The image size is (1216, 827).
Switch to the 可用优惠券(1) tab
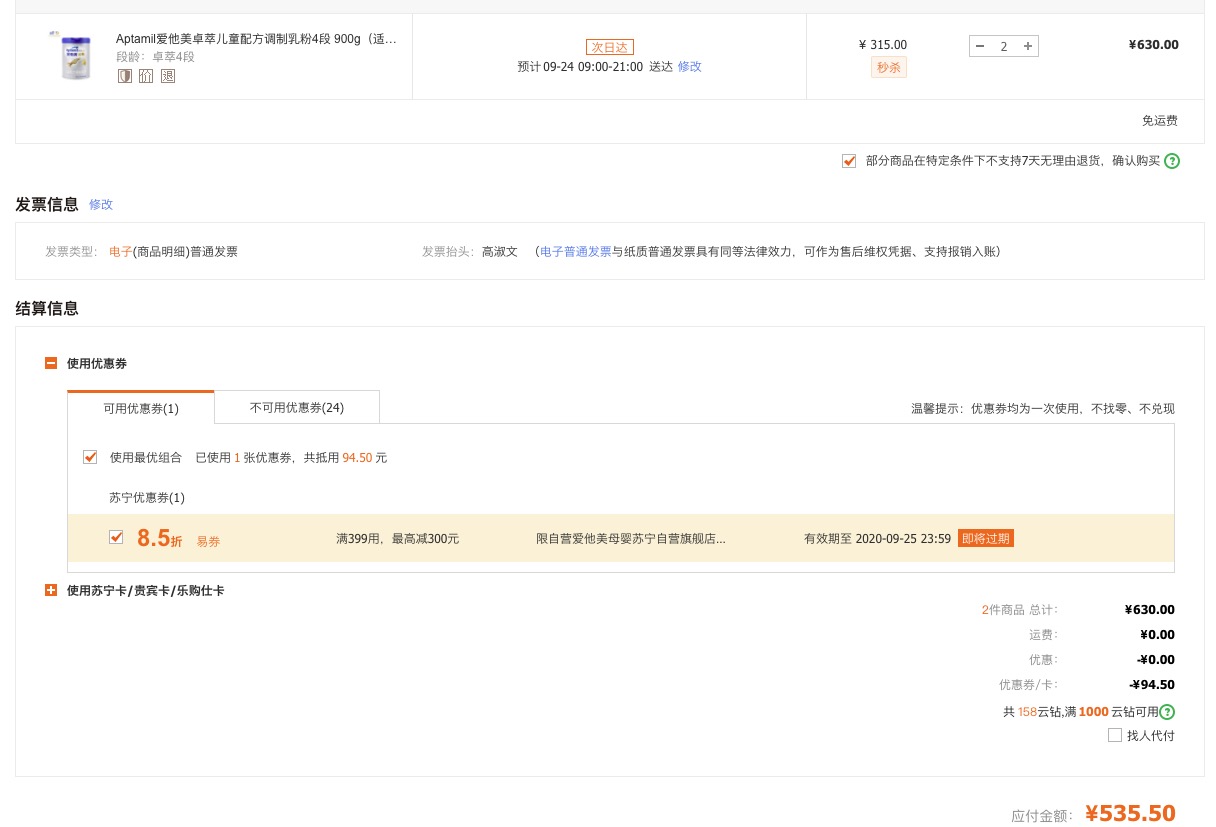(141, 408)
